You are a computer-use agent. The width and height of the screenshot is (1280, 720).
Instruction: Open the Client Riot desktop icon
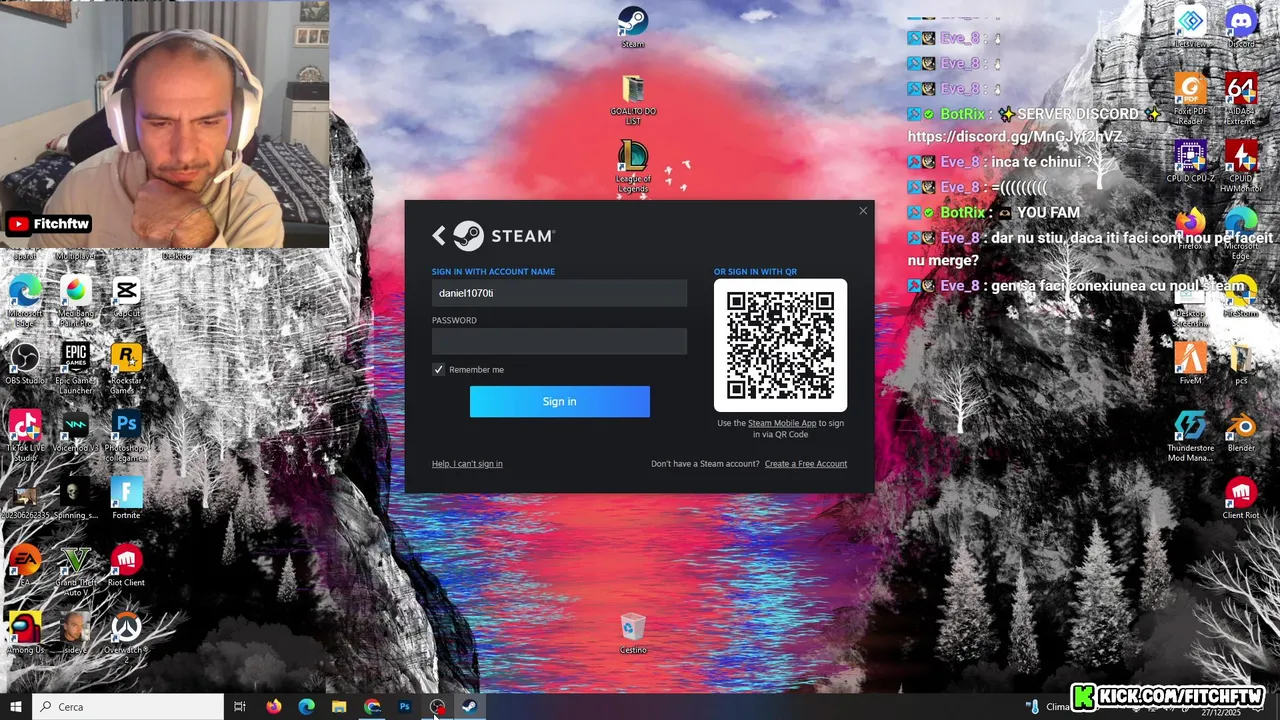(1241, 498)
